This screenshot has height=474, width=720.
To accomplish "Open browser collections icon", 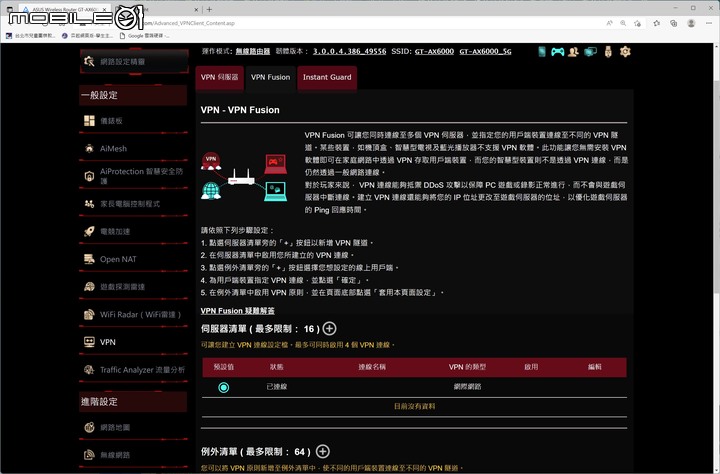I will 674,23.
